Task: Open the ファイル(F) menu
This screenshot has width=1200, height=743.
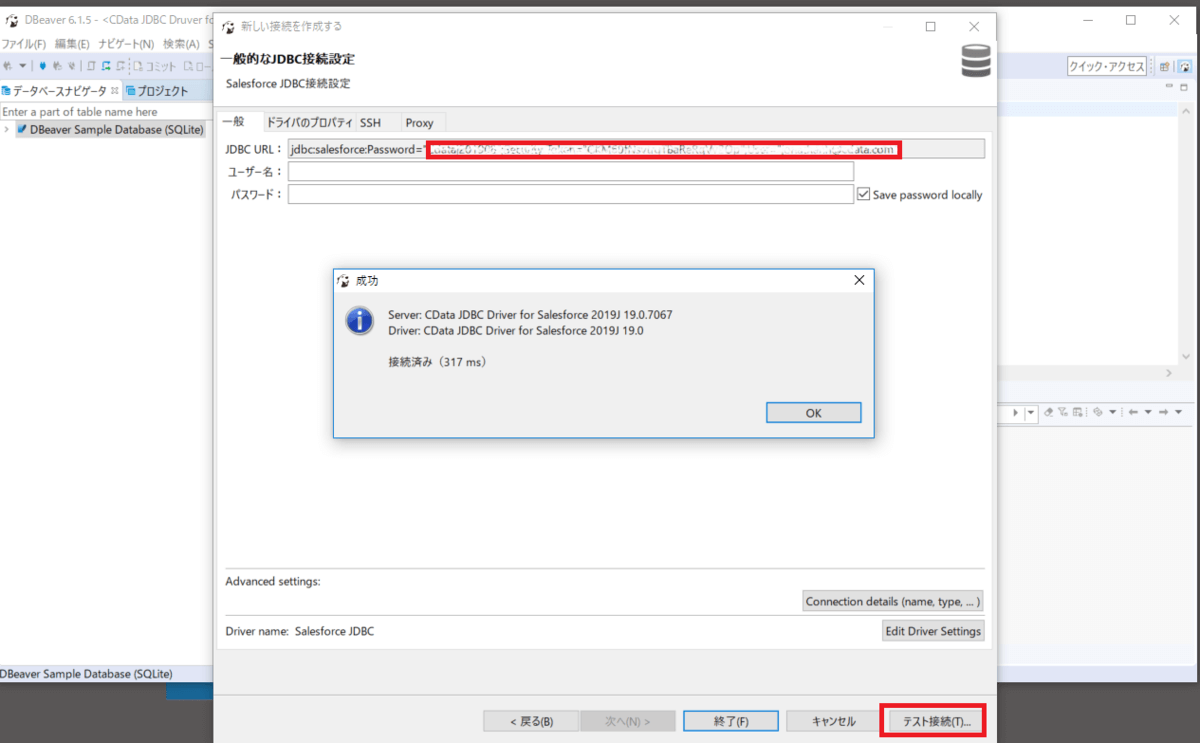Action: click(x=24, y=44)
